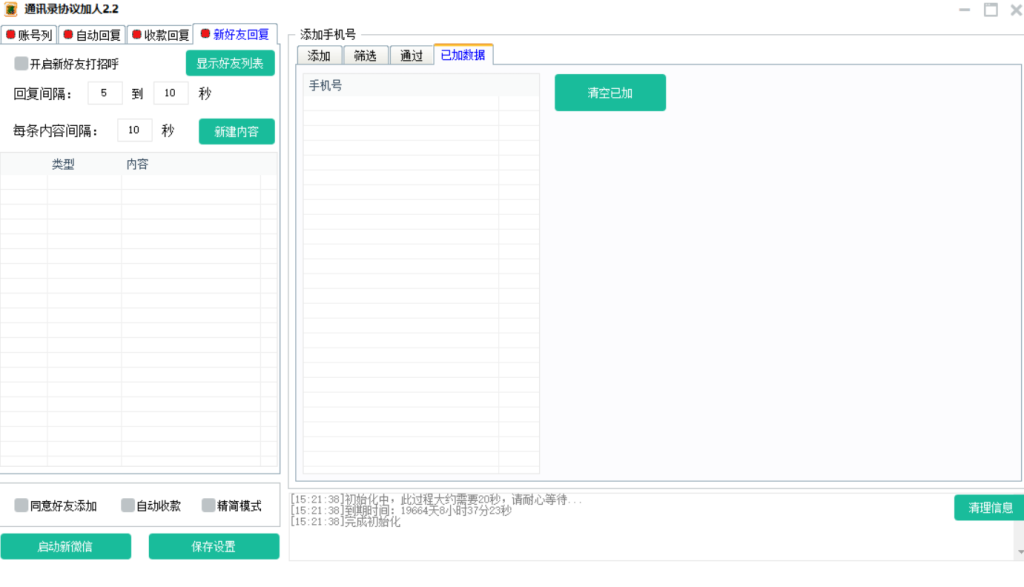Launch with the 启动新微信 button
The width and height of the screenshot is (1024, 587).
tap(65, 547)
